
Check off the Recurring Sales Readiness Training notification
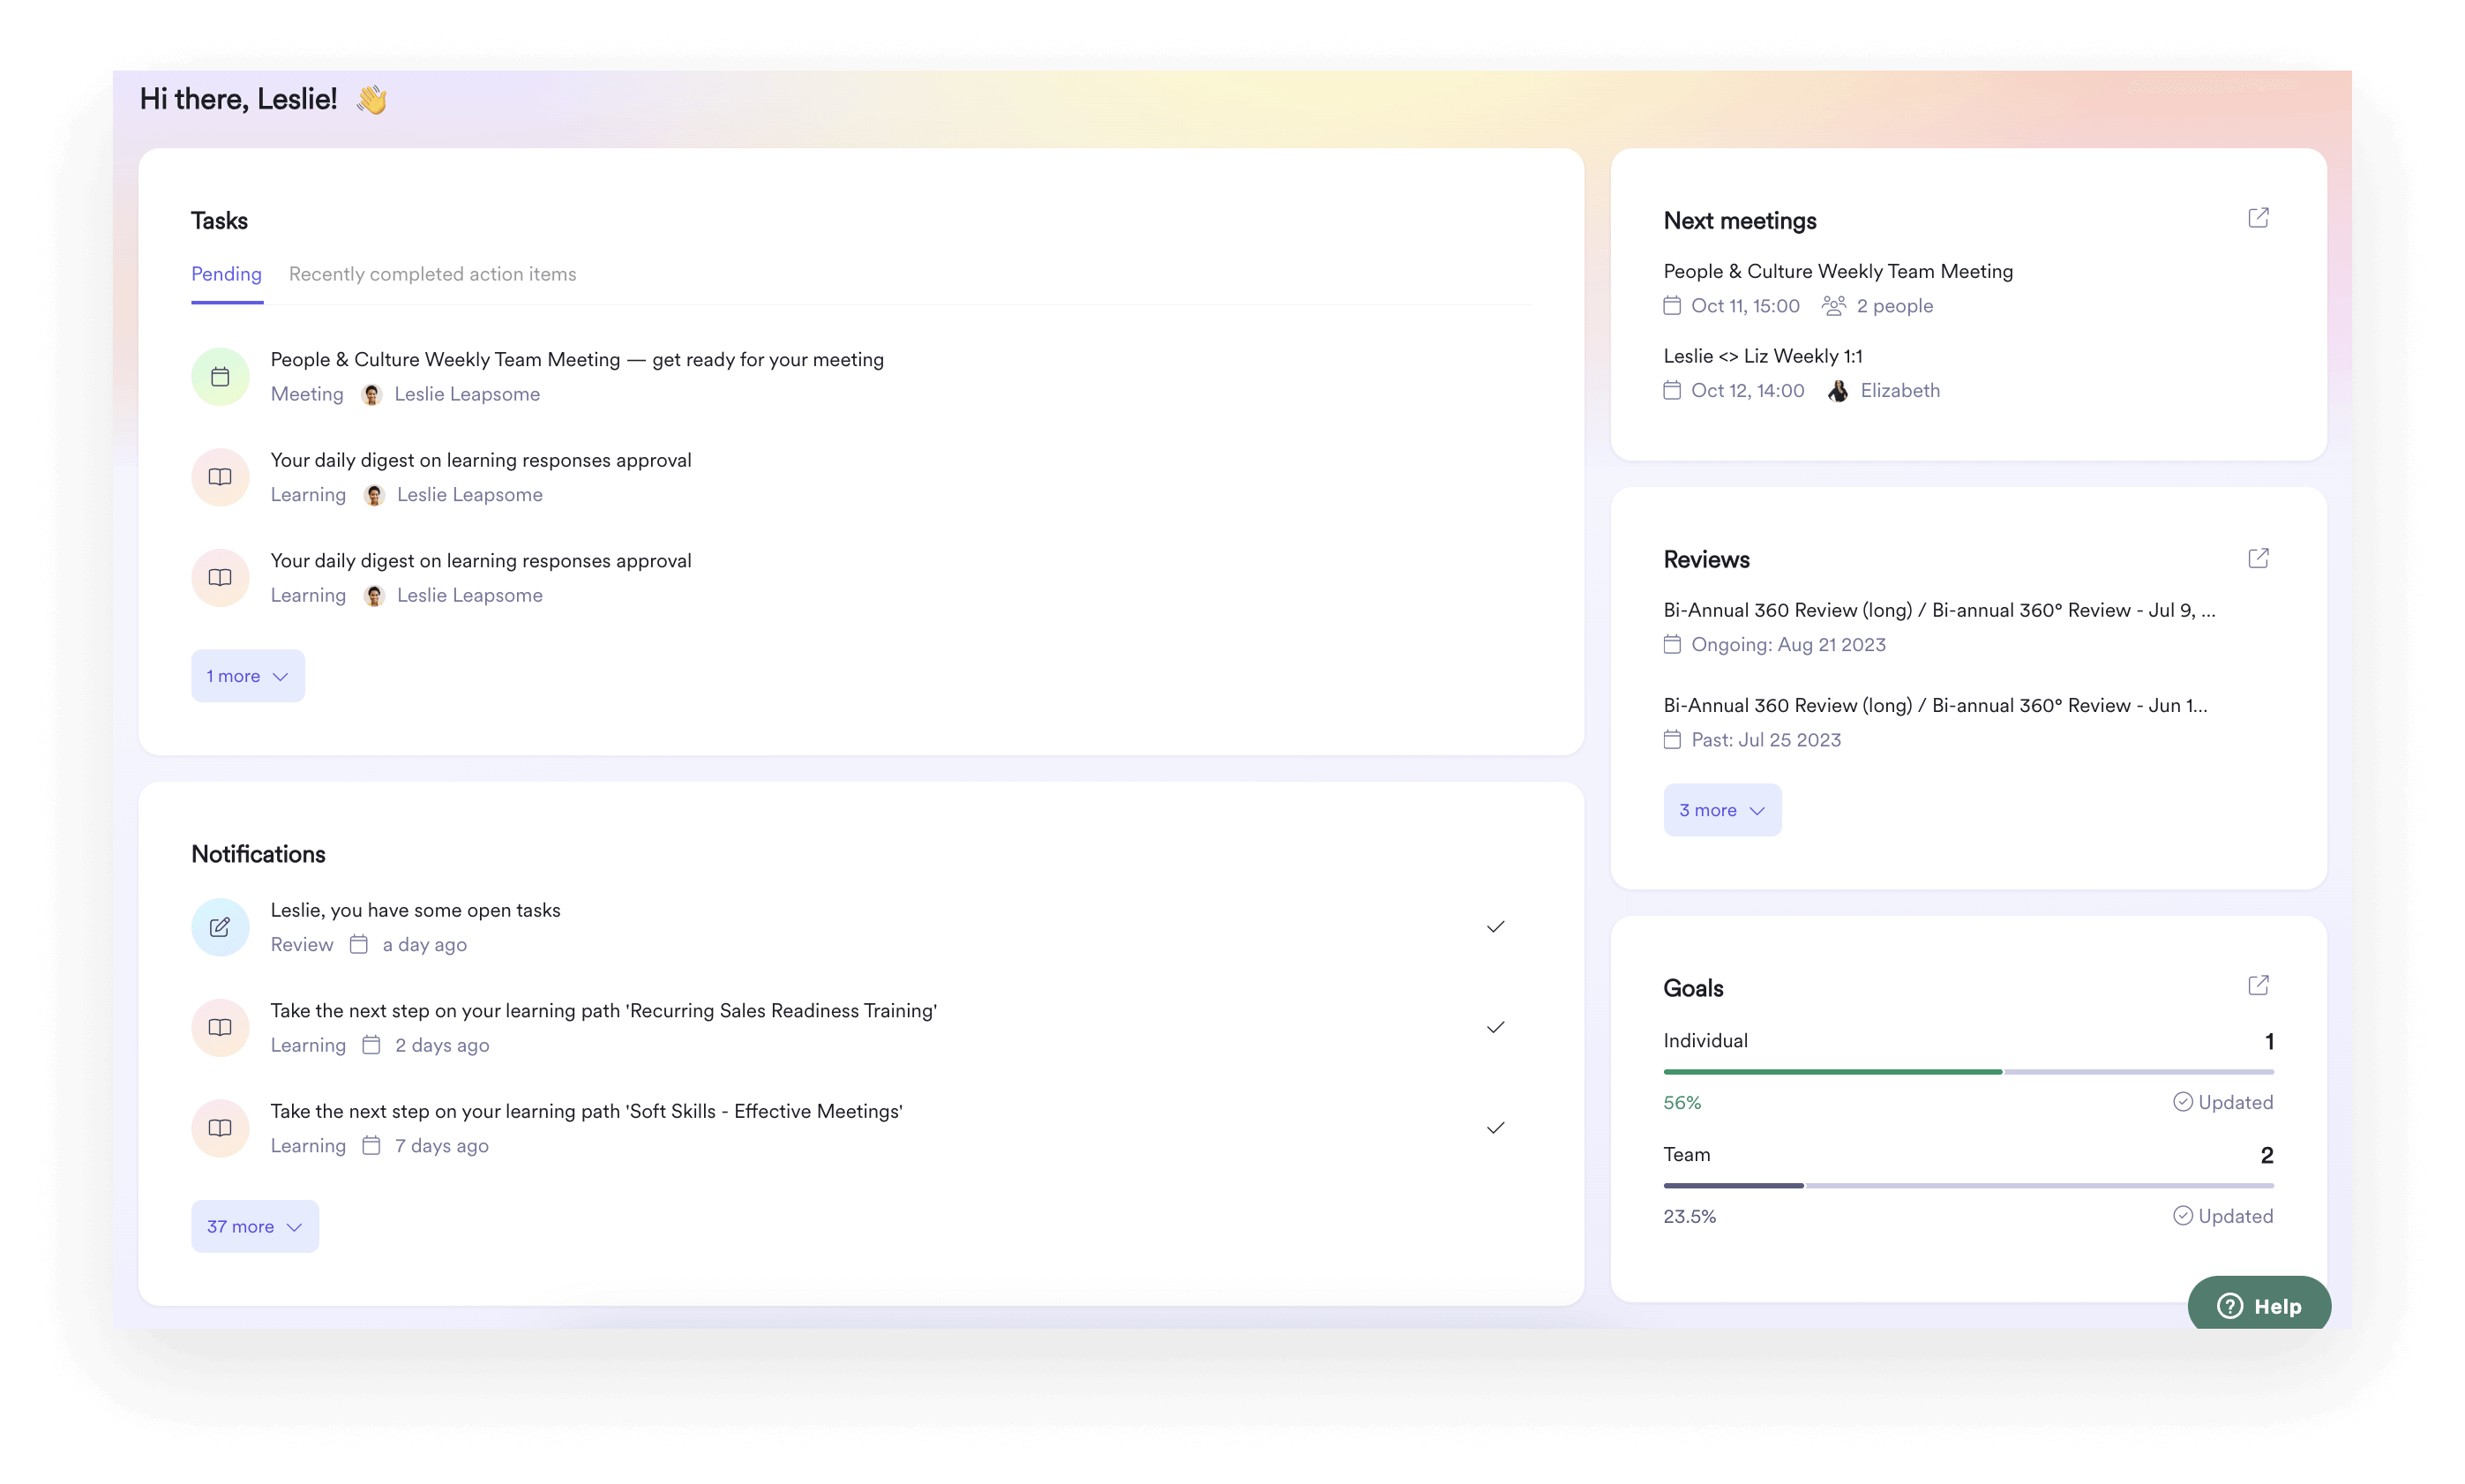[x=1495, y=1027]
